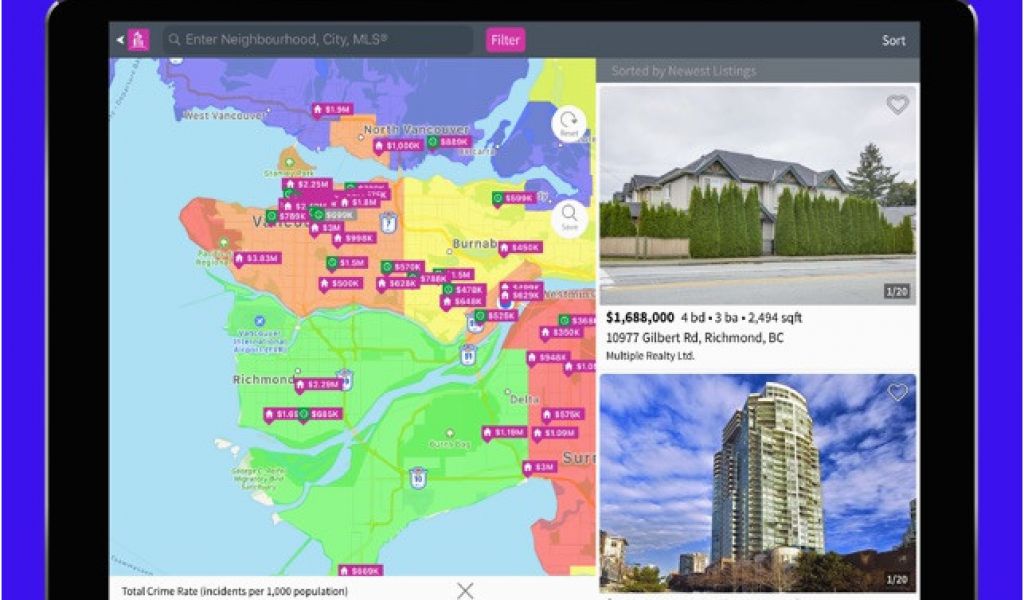The width and height of the screenshot is (1024, 600).
Task: Select the $3.83M house marker
Action: (x=257, y=259)
